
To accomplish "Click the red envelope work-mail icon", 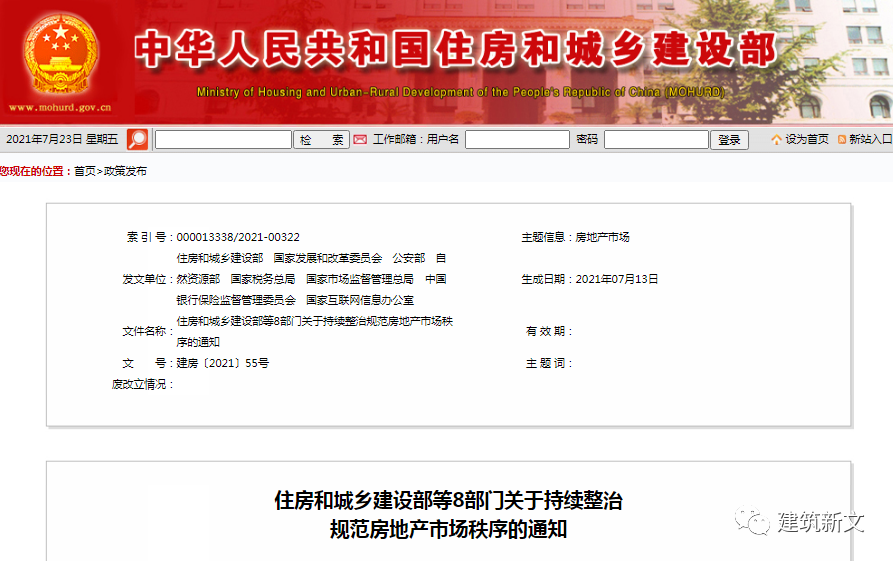I will click(x=360, y=139).
